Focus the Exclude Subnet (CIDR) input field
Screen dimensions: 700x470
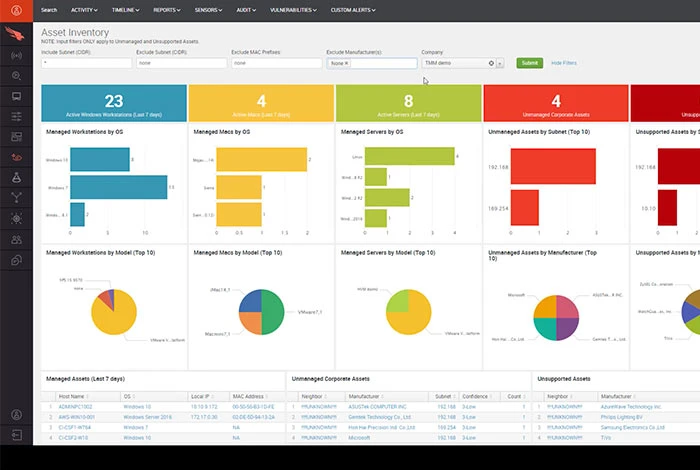click(x=181, y=63)
